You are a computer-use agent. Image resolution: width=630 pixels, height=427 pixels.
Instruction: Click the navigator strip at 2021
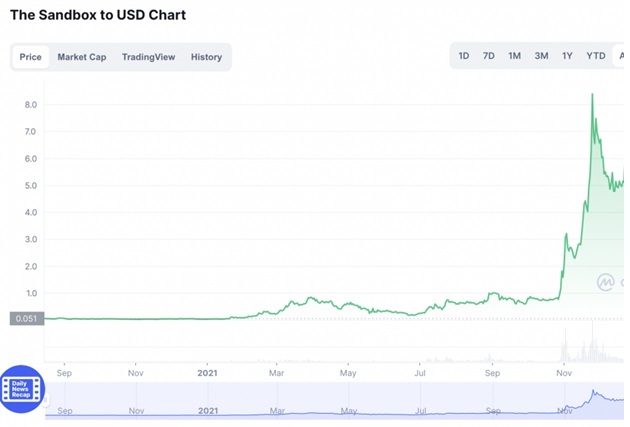coord(208,411)
